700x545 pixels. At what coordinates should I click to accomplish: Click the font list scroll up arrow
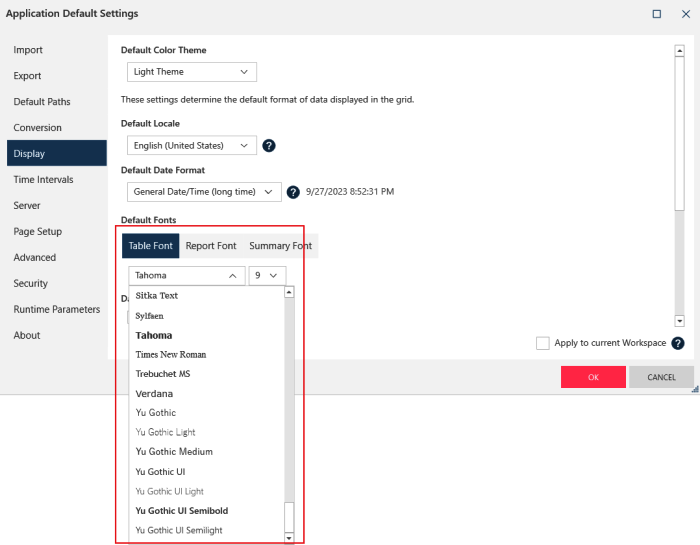[289, 292]
